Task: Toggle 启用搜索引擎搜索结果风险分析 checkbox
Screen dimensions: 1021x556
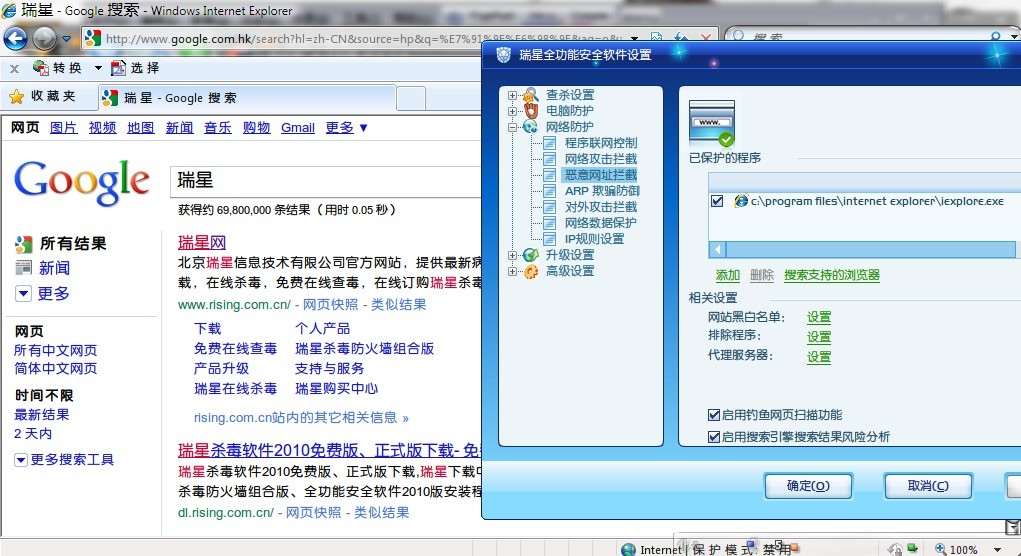Action: coord(714,437)
